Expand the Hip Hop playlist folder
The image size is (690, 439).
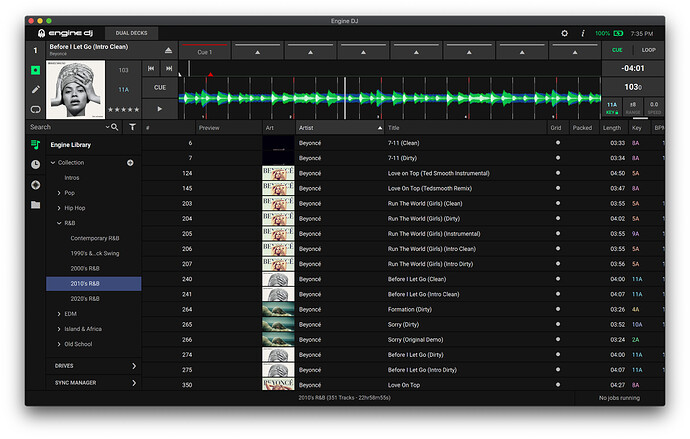coord(59,208)
